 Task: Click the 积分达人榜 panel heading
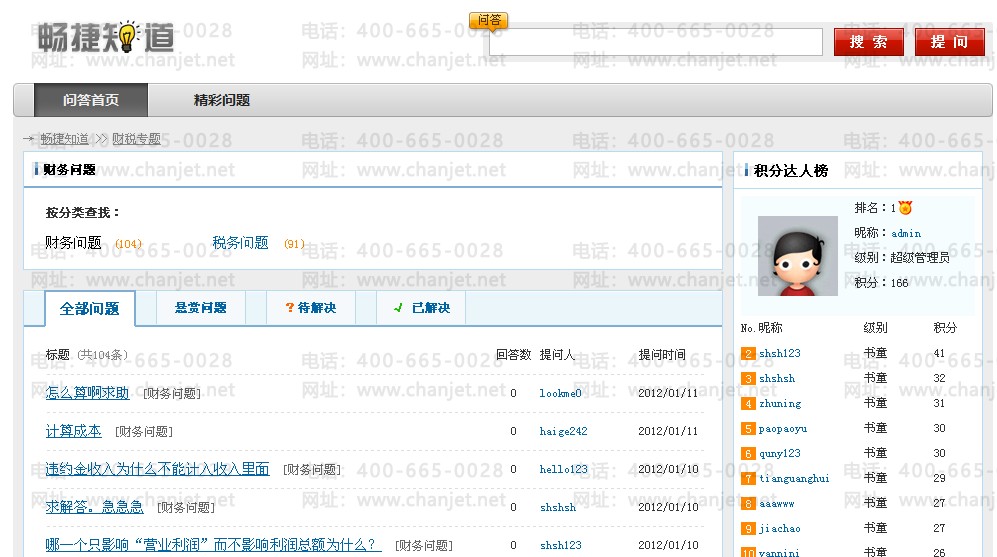791,170
